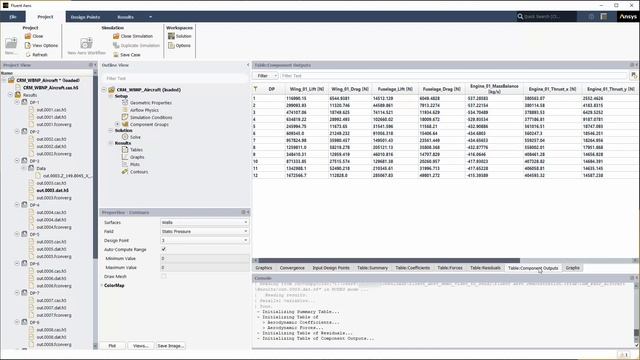This screenshot has height=360, width=640.
Task: Open the Table:Summary tab
Action: pos(372,268)
